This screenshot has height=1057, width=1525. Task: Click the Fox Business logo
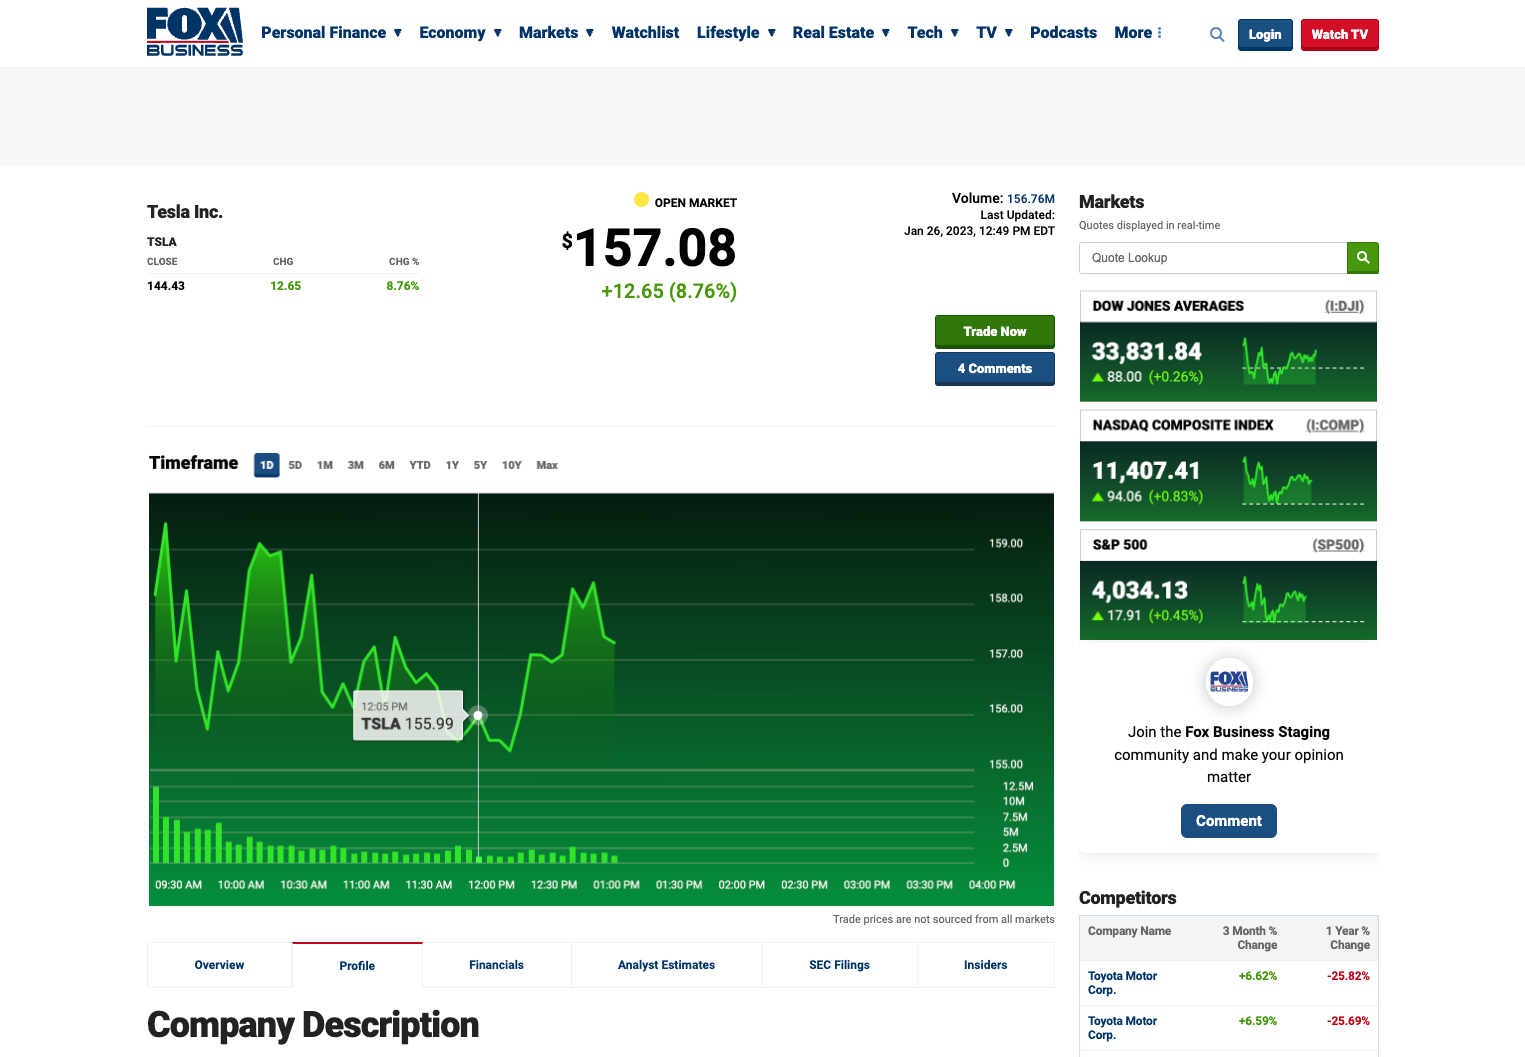[x=194, y=33]
